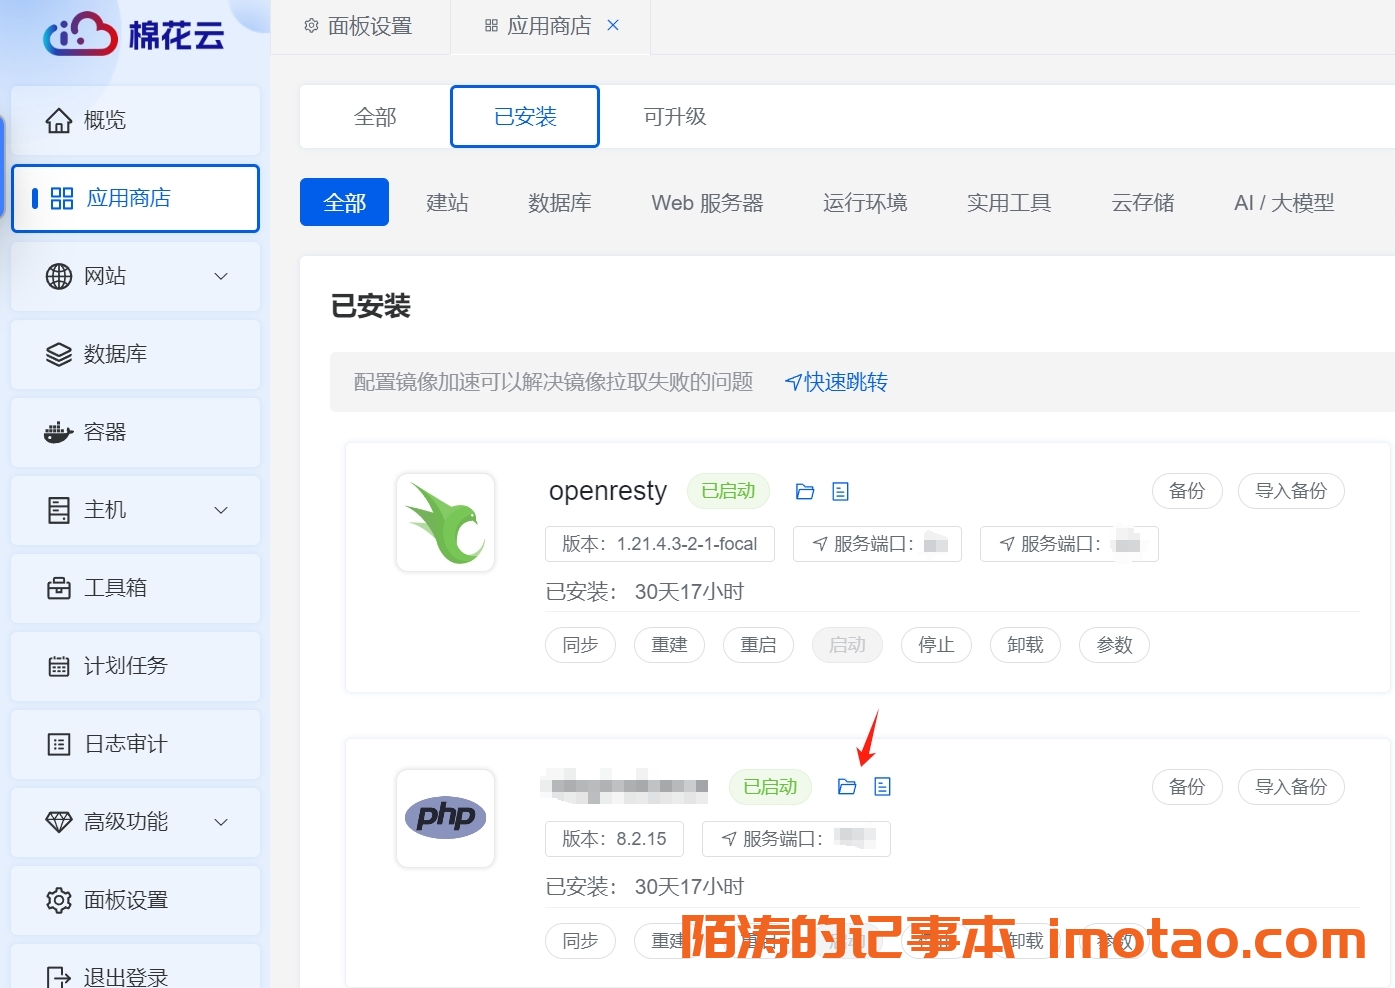This screenshot has height=988, width=1395.
Task: Switch to the 可升级 tab
Action: (674, 117)
